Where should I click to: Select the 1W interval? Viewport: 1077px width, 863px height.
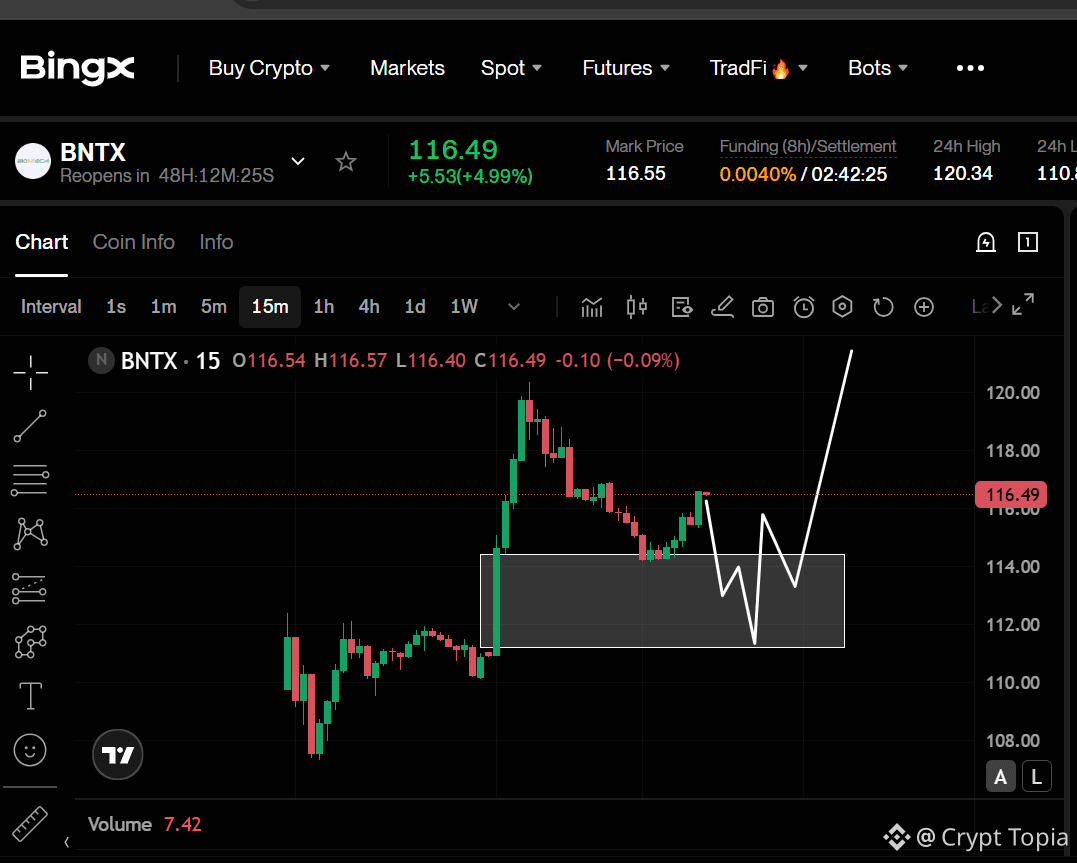pos(464,306)
